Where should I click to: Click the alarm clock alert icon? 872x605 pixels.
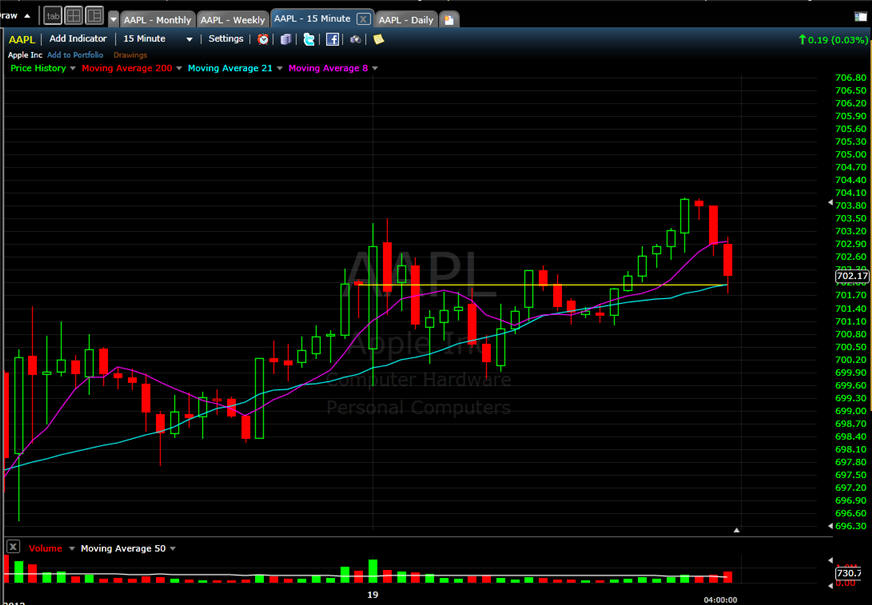click(x=263, y=39)
